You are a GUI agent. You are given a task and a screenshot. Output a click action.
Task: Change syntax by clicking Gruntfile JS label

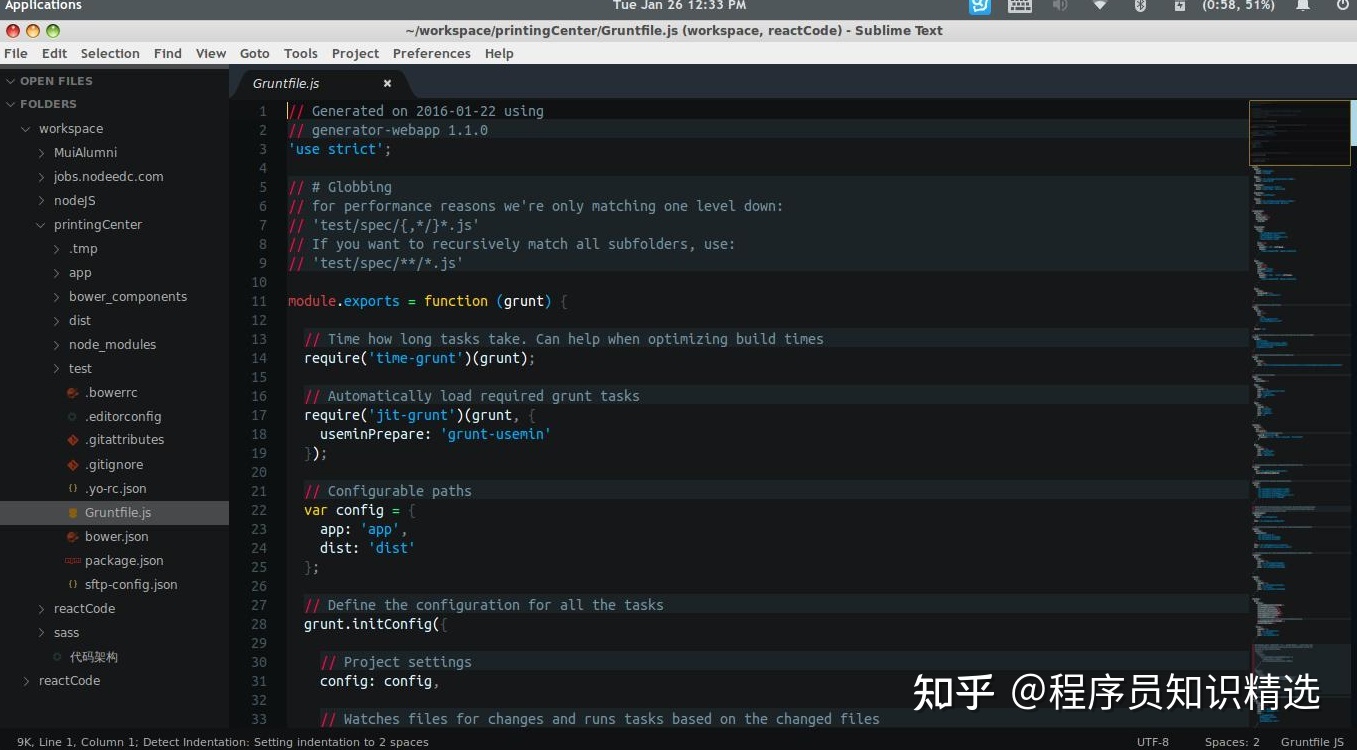click(x=1312, y=741)
